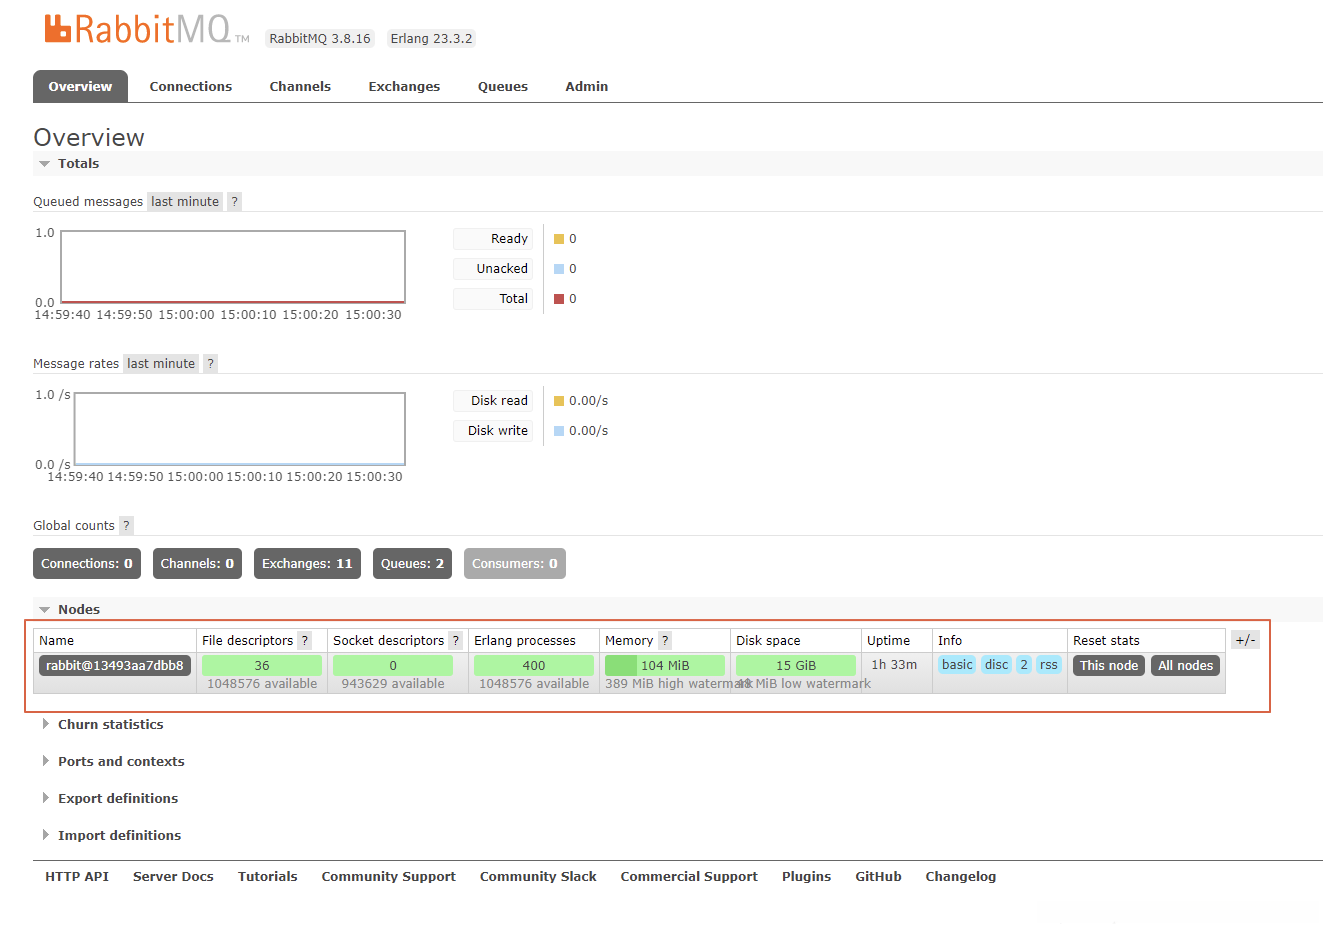Open the Changelog footer link
The height and width of the screenshot is (933, 1323).
pos(961,877)
